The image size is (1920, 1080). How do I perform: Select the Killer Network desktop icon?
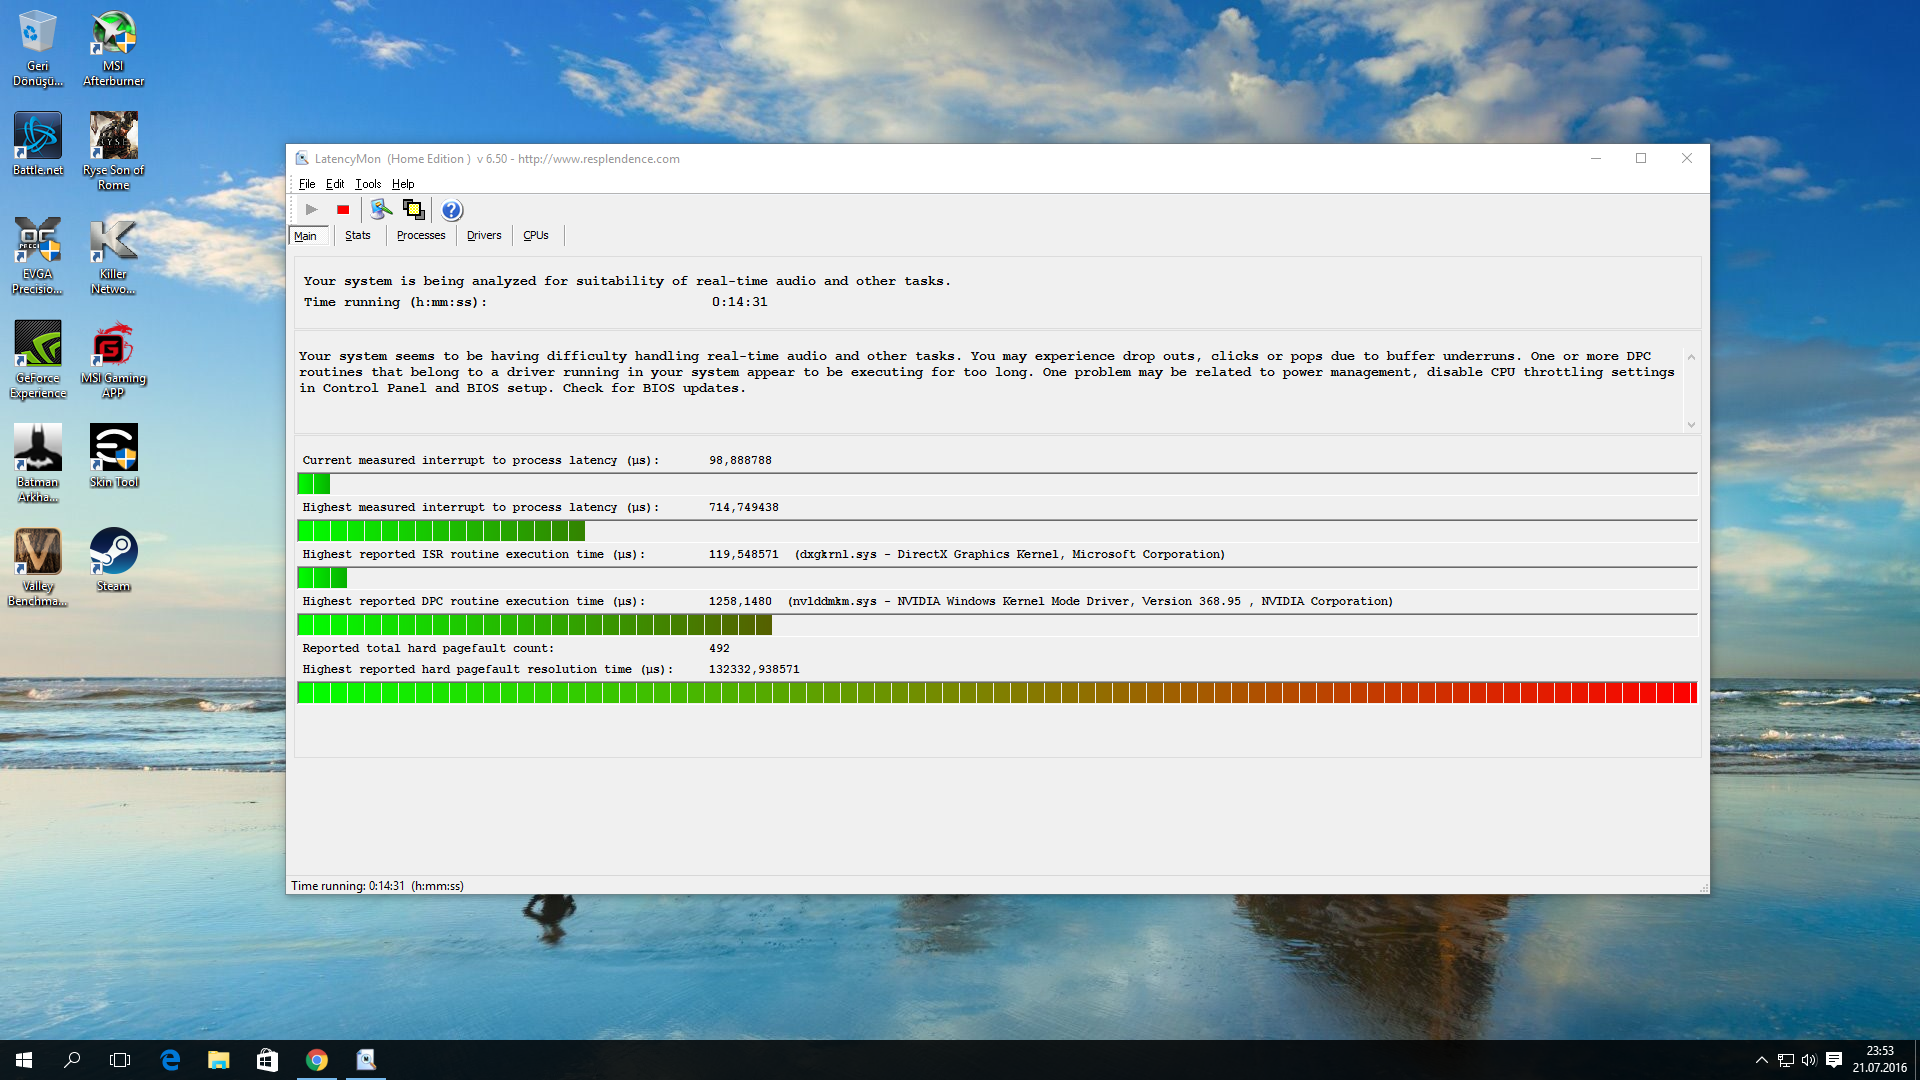(114, 256)
